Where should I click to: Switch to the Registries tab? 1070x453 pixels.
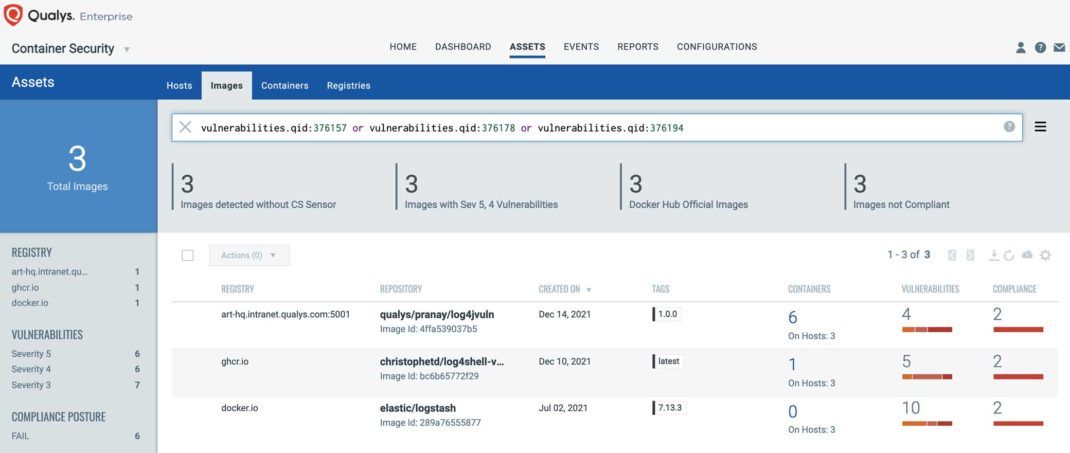(x=349, y=86)
